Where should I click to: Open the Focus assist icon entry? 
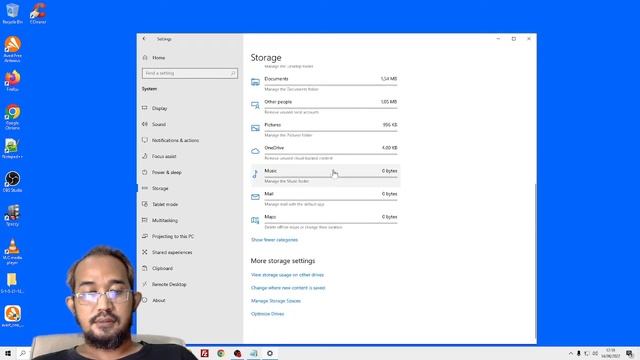click(x=144, y=156)
